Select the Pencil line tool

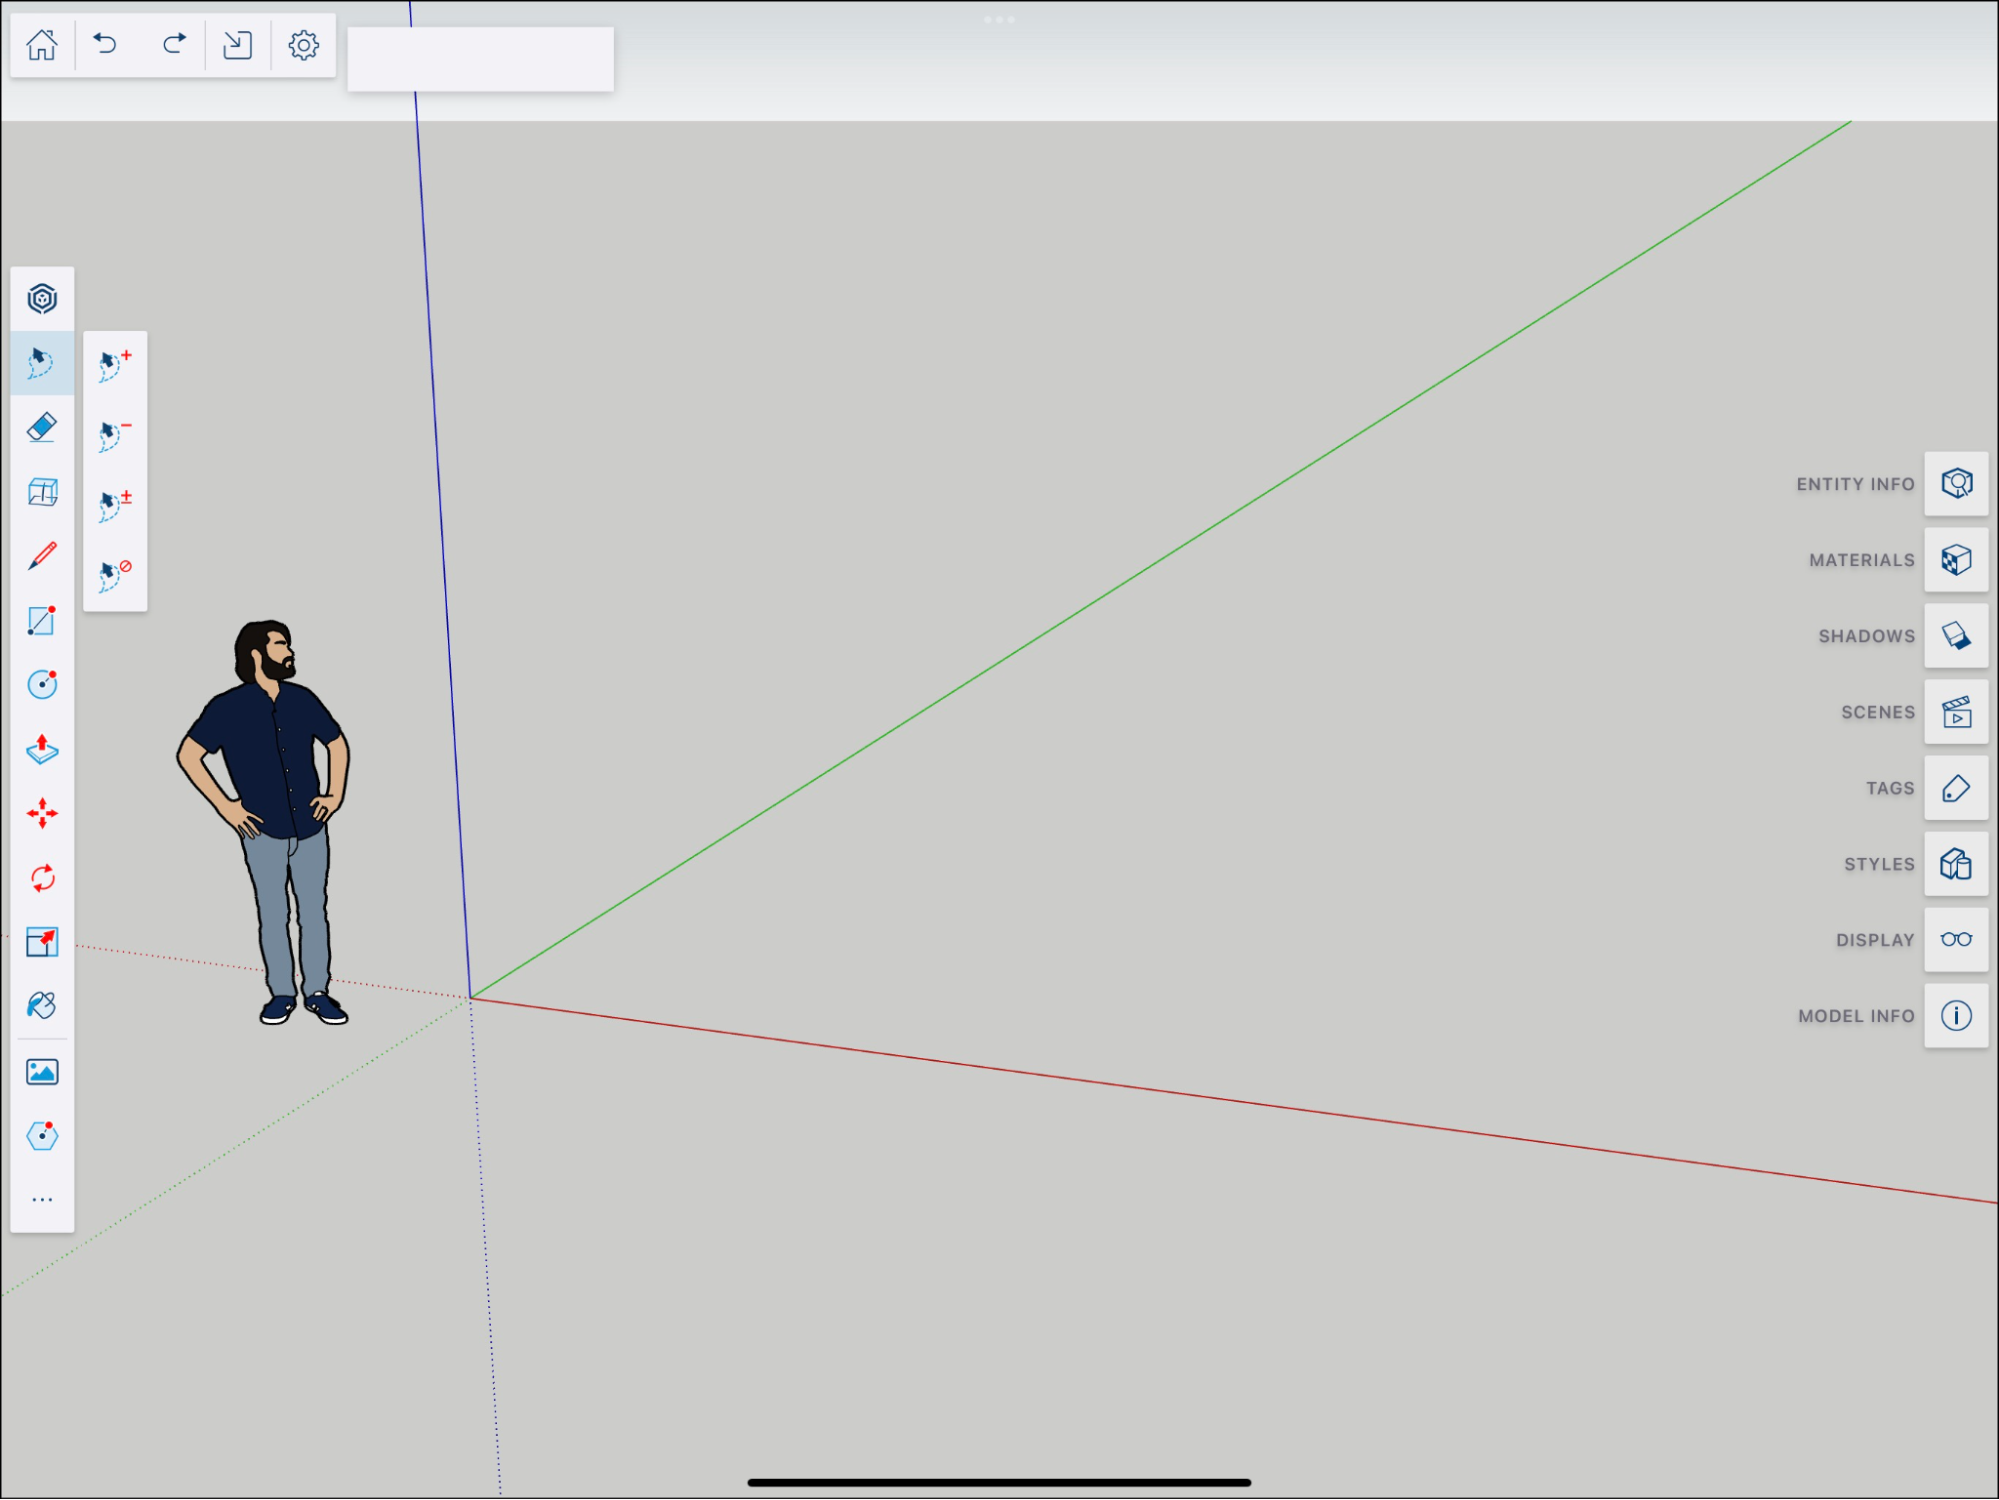pyautogui.click(x=42, y=556)
